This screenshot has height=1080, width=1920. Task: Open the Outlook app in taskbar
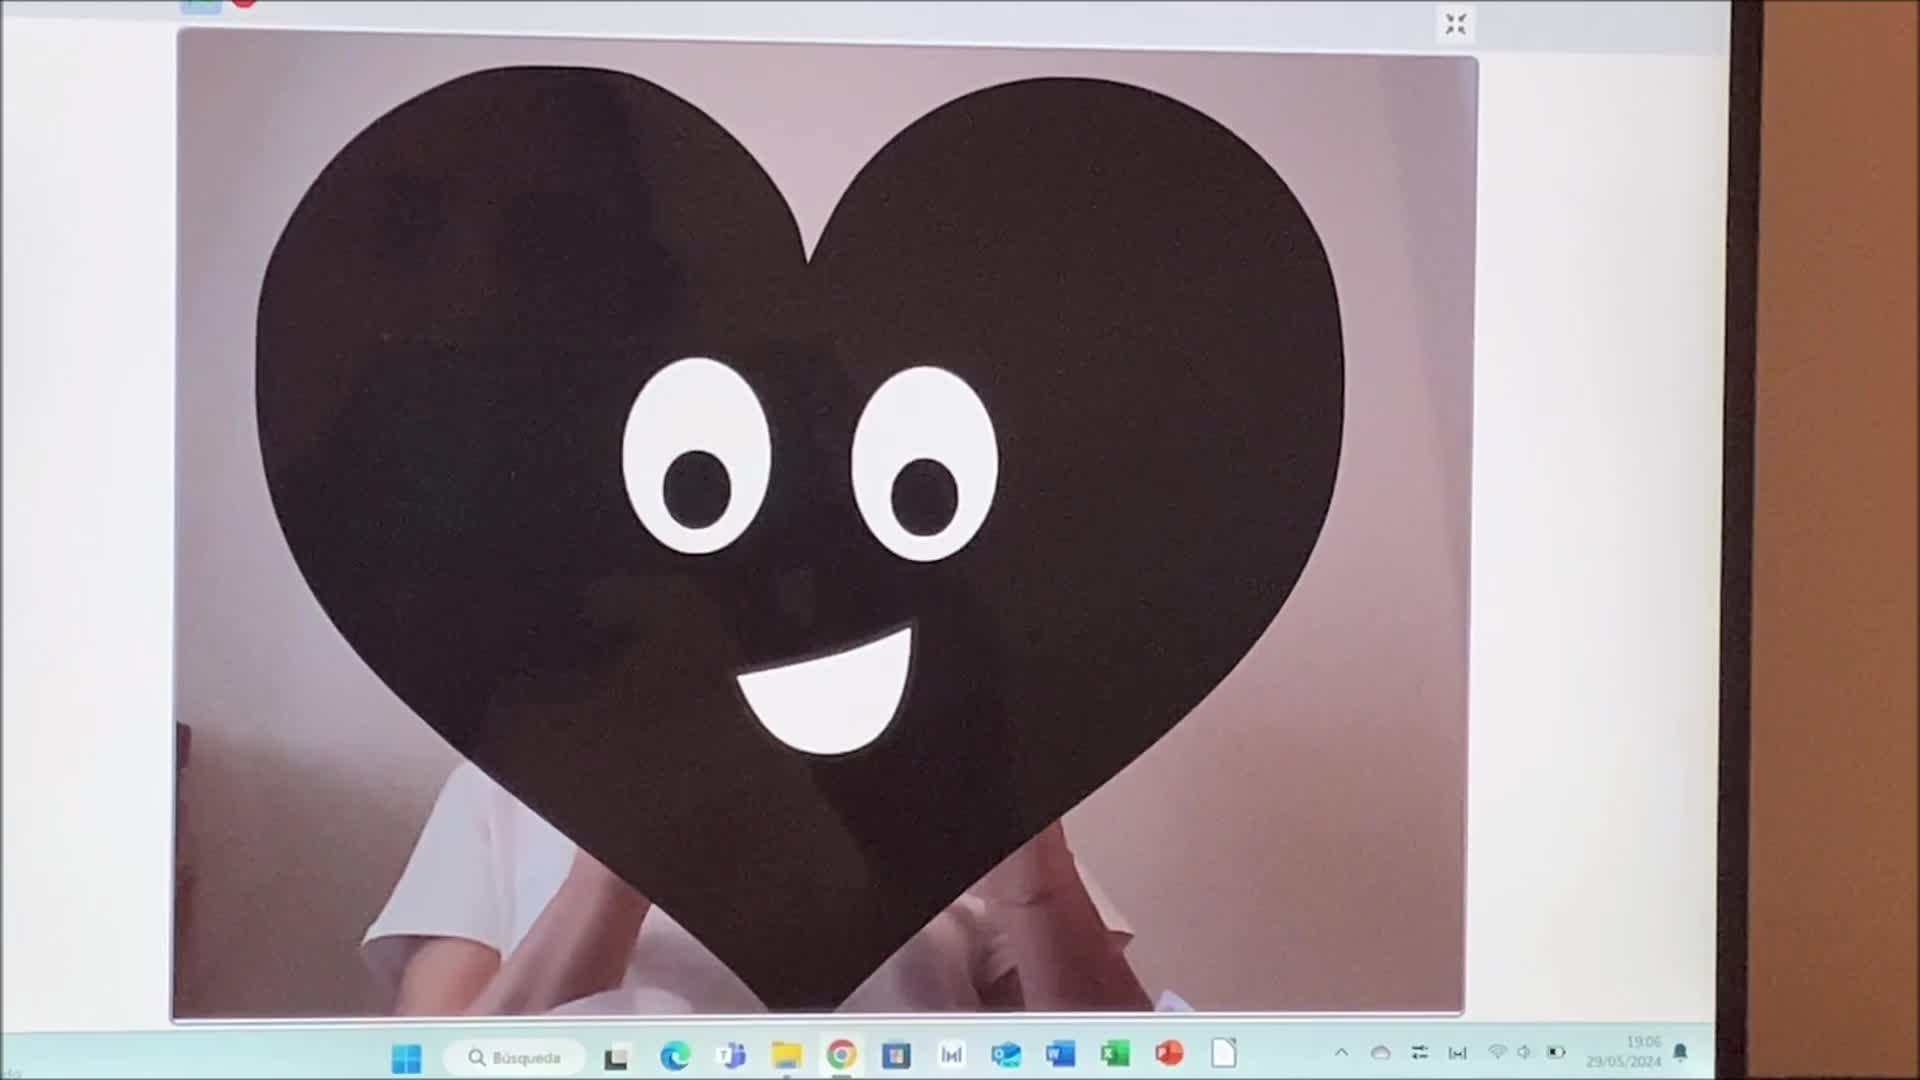1006,1054
